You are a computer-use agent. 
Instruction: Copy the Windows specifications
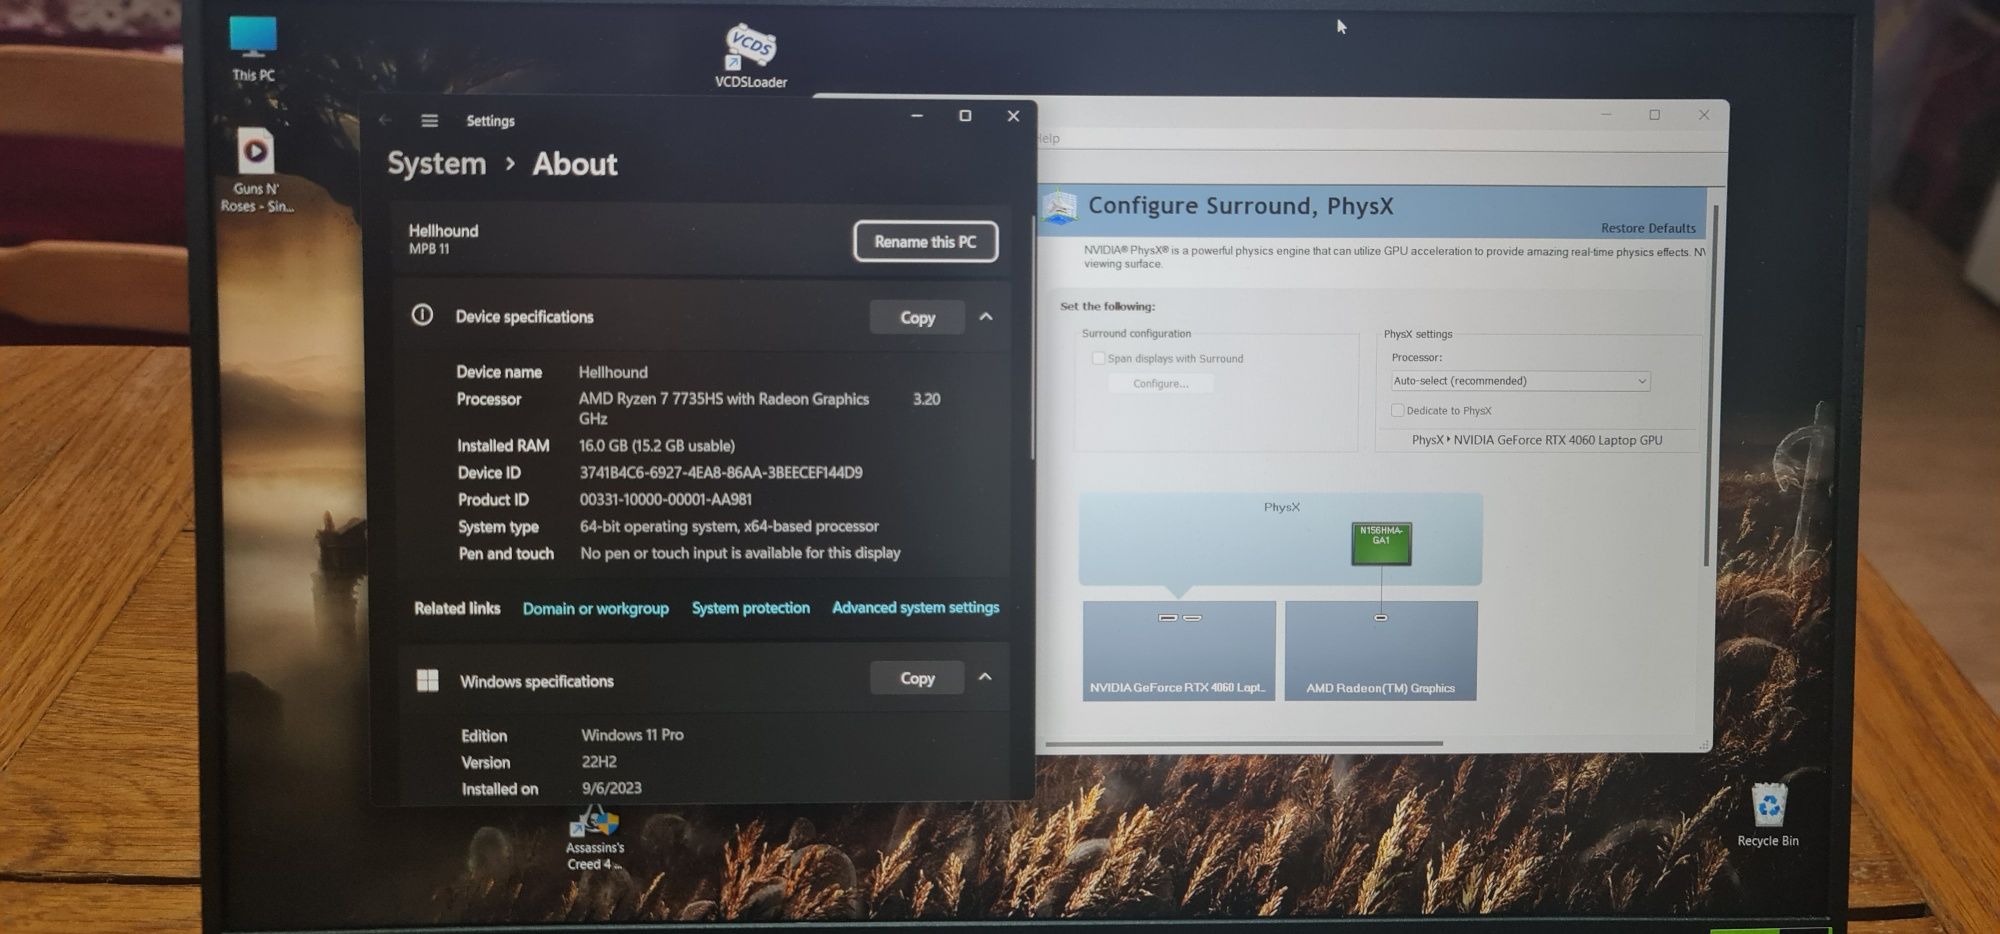point(917,678)
